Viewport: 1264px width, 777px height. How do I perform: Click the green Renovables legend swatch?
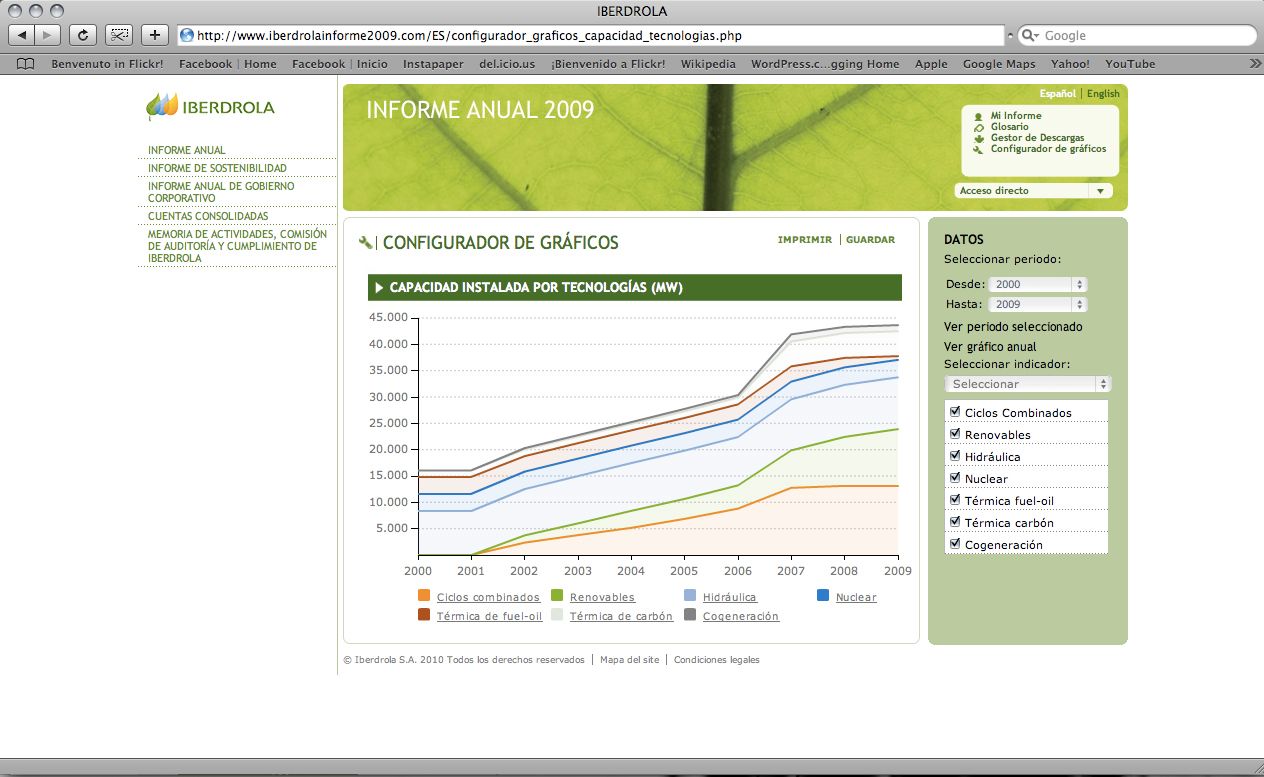[x=557, y=596]
